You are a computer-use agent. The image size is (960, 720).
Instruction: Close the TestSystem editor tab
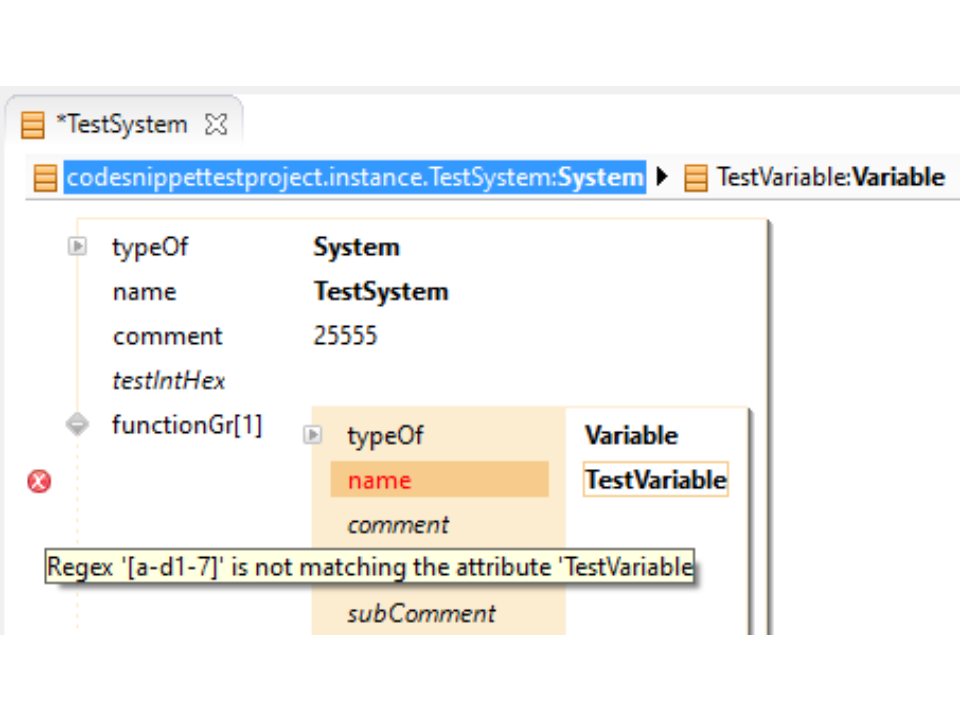[215, 125]
